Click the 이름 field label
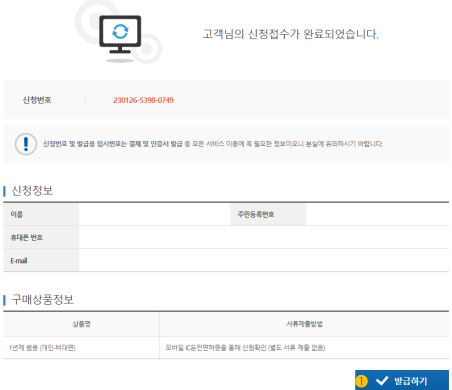The image size is (452, 390). (x=16, y=214)
